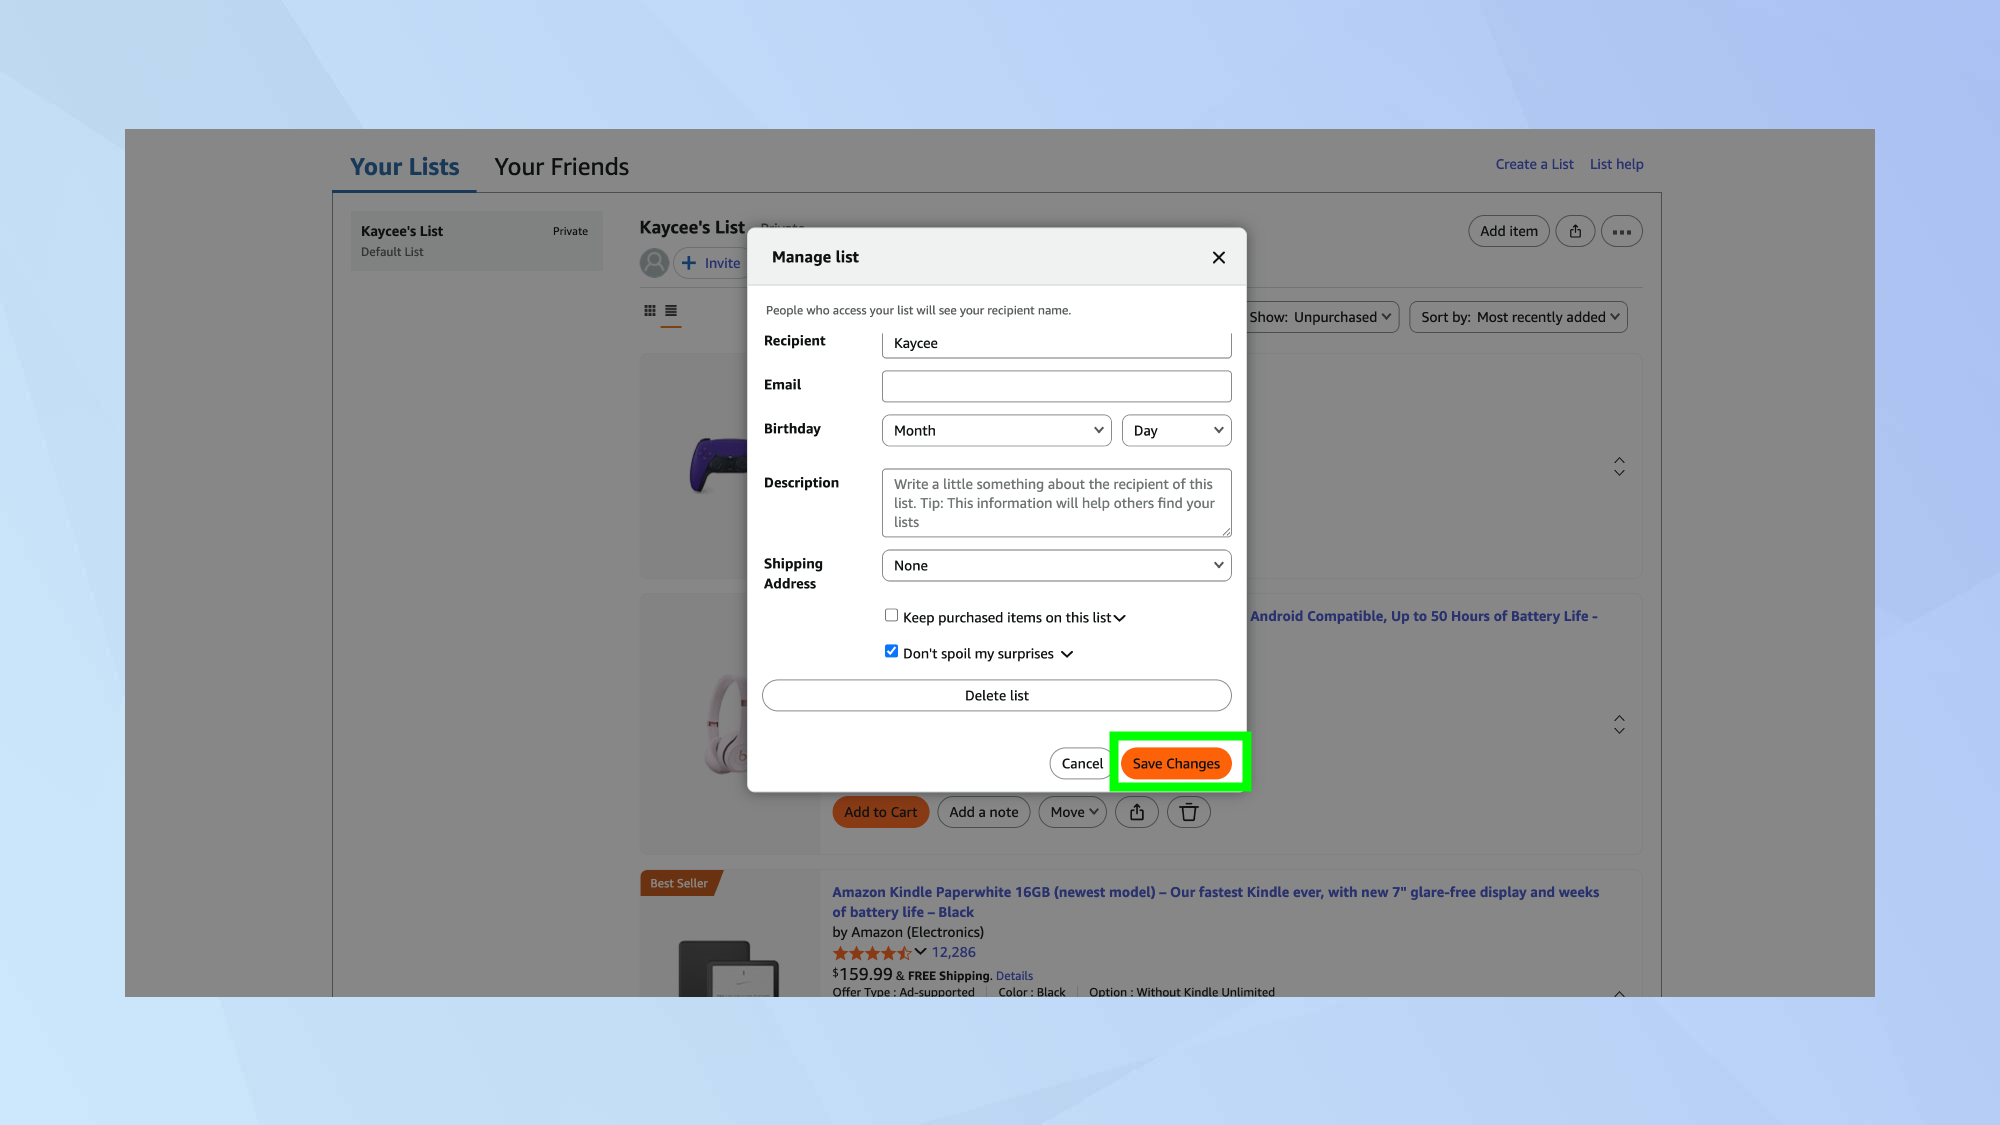
Task: Click the trash icon to delete item
Action: (1188, 812)
